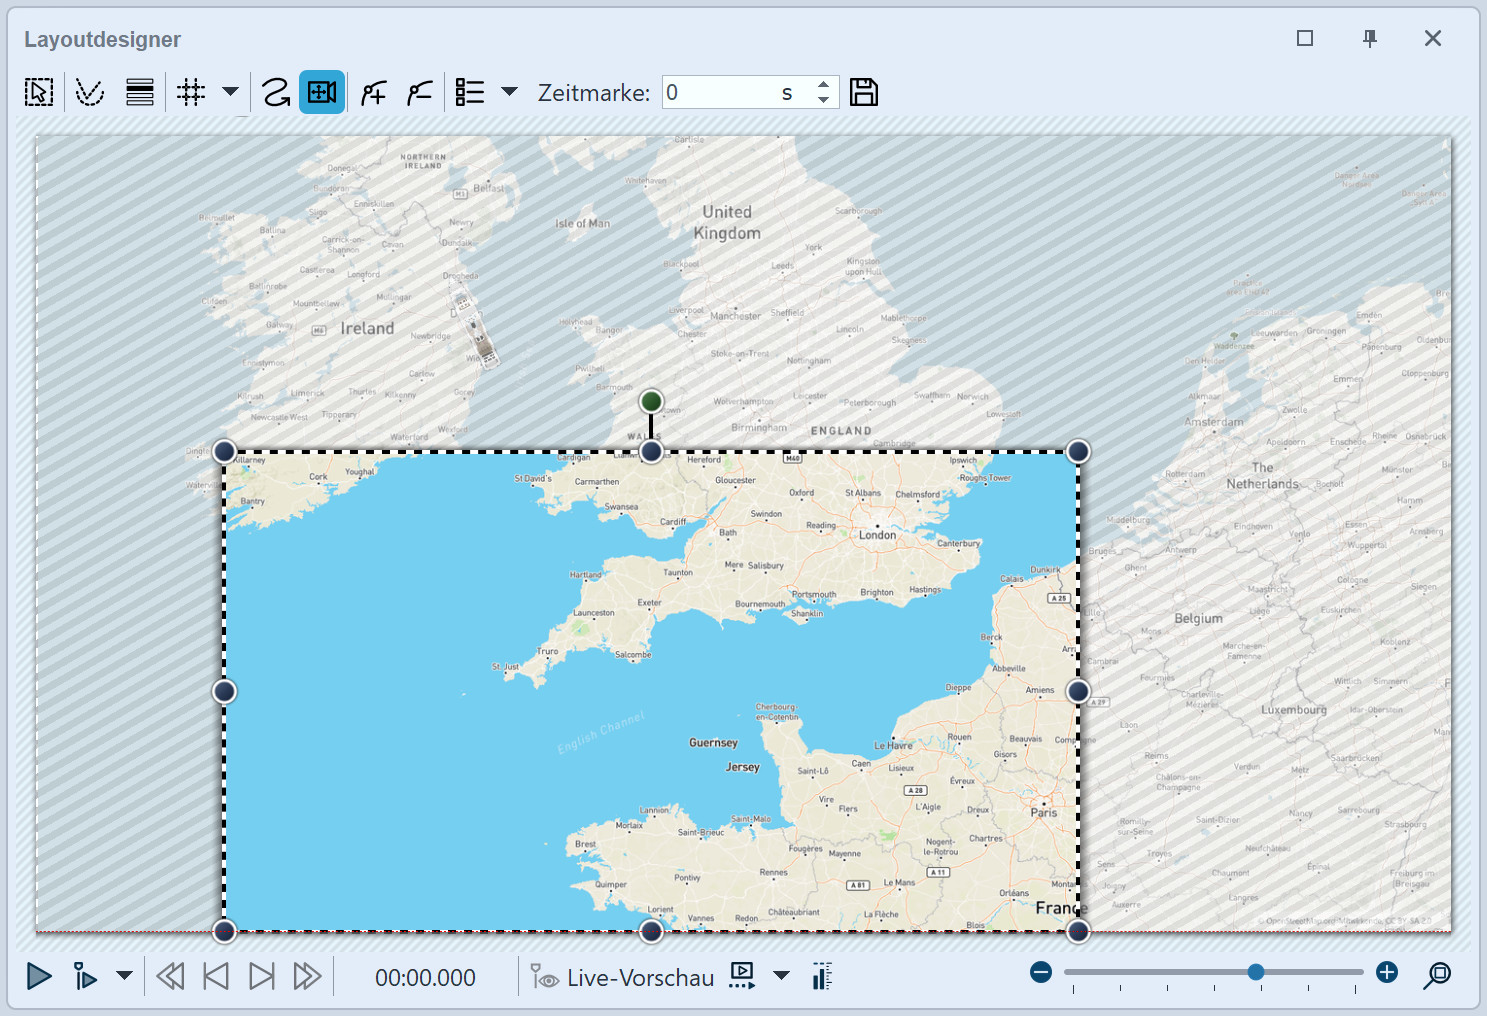1487x1016 pixels.
Task: Save using the floppy disk icon
Action: click(x=864, y=93)
